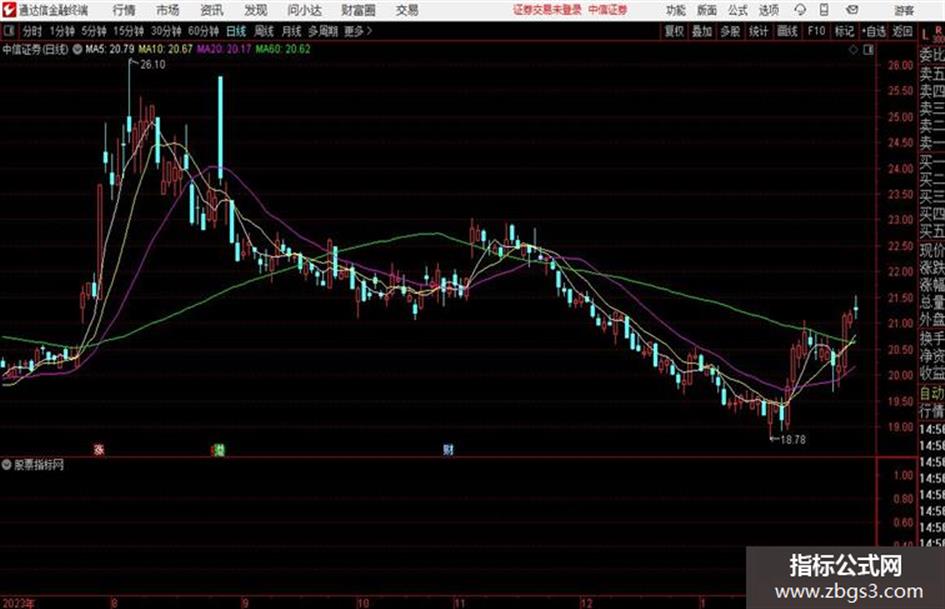945x609 pixels.
Task: Click the 叠加 overlay button
Action: 702,31
